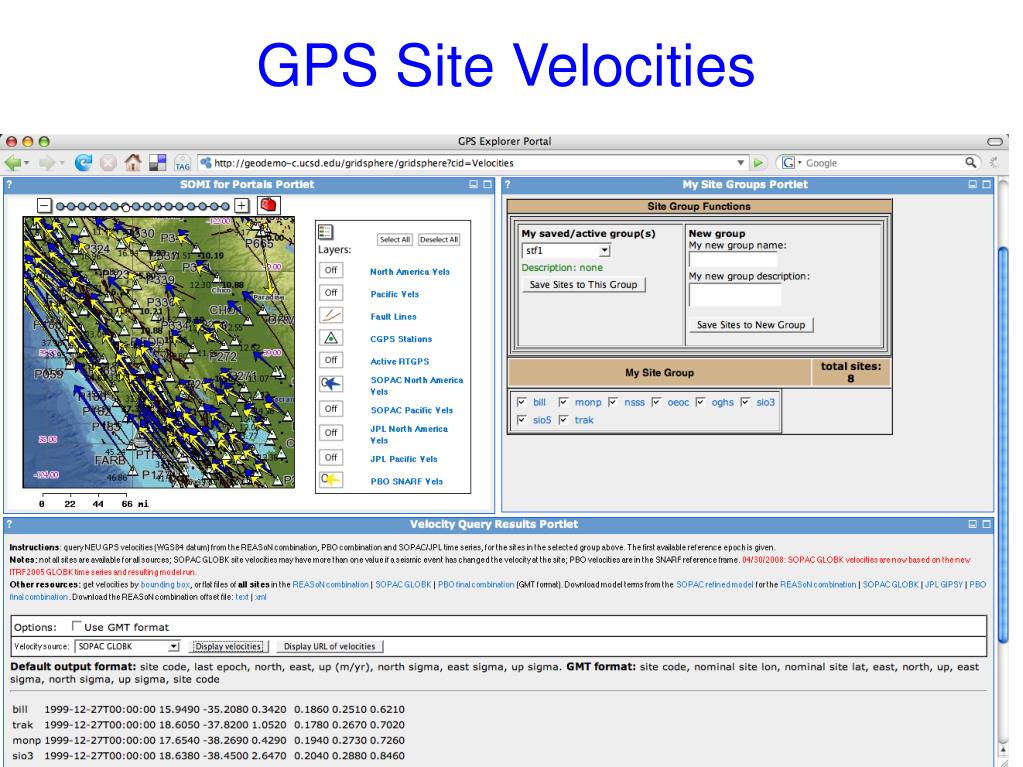
Task: Click the Stop loading icon
Action: [108, 162]
